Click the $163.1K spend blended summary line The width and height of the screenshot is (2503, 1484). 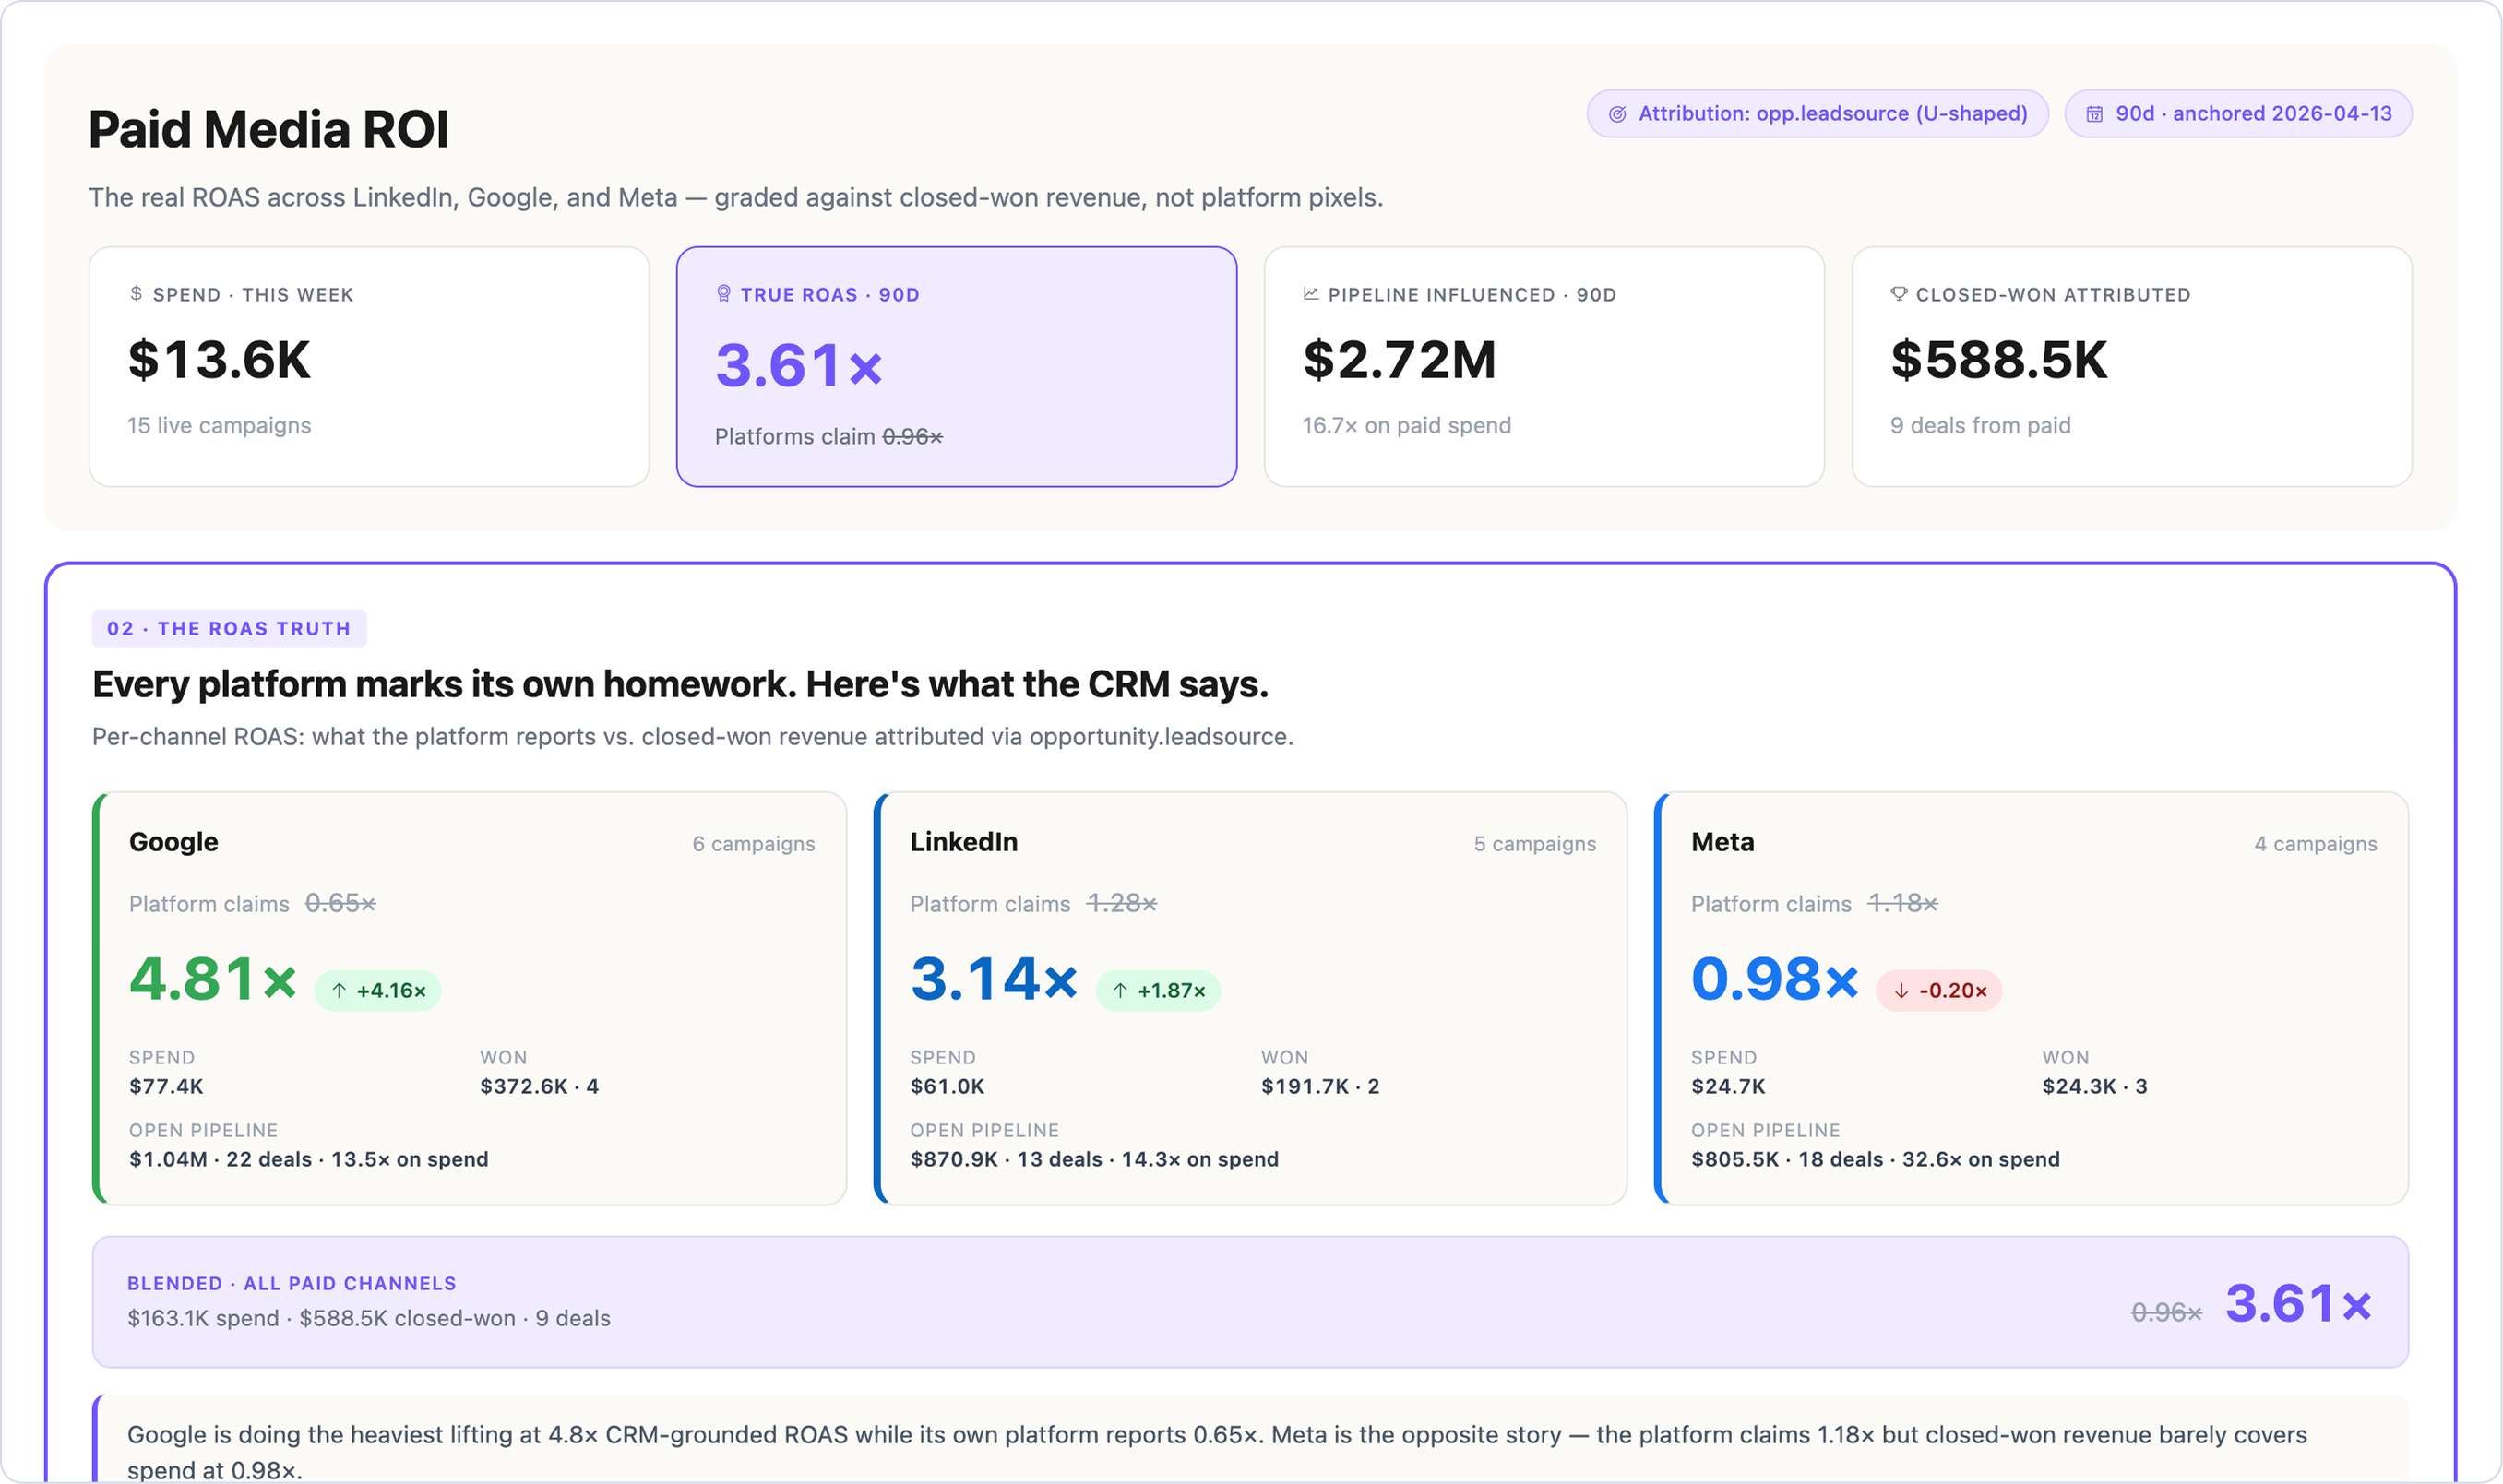click(369, 1319)
